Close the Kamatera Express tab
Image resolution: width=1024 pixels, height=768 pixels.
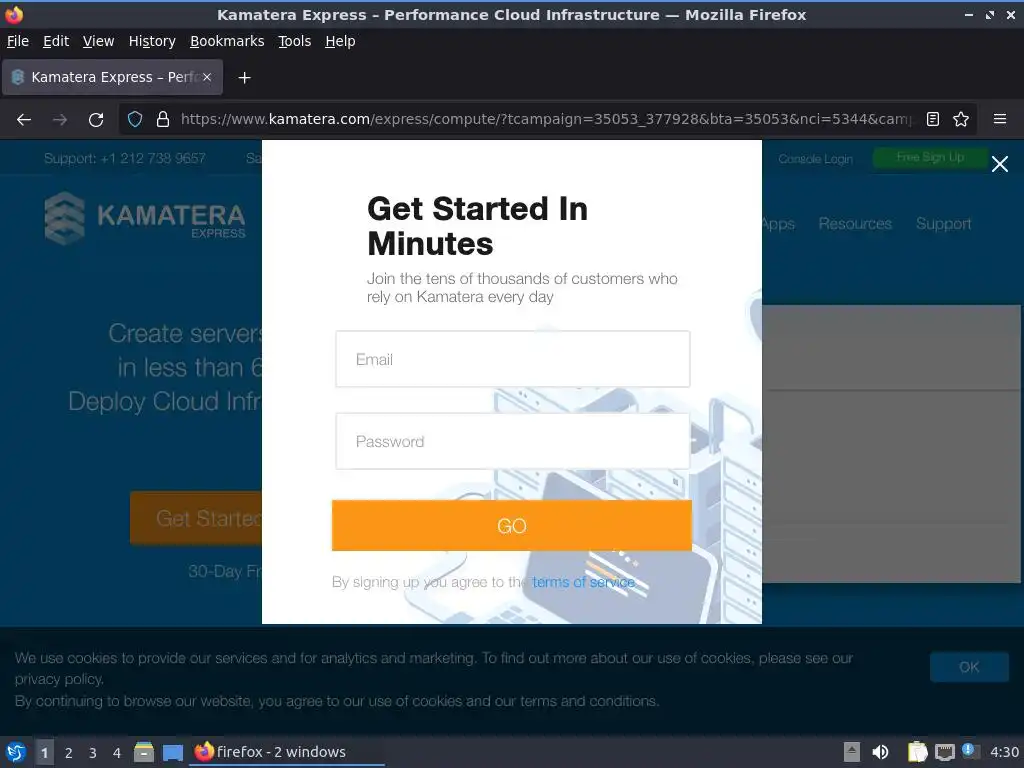[207, 77]
